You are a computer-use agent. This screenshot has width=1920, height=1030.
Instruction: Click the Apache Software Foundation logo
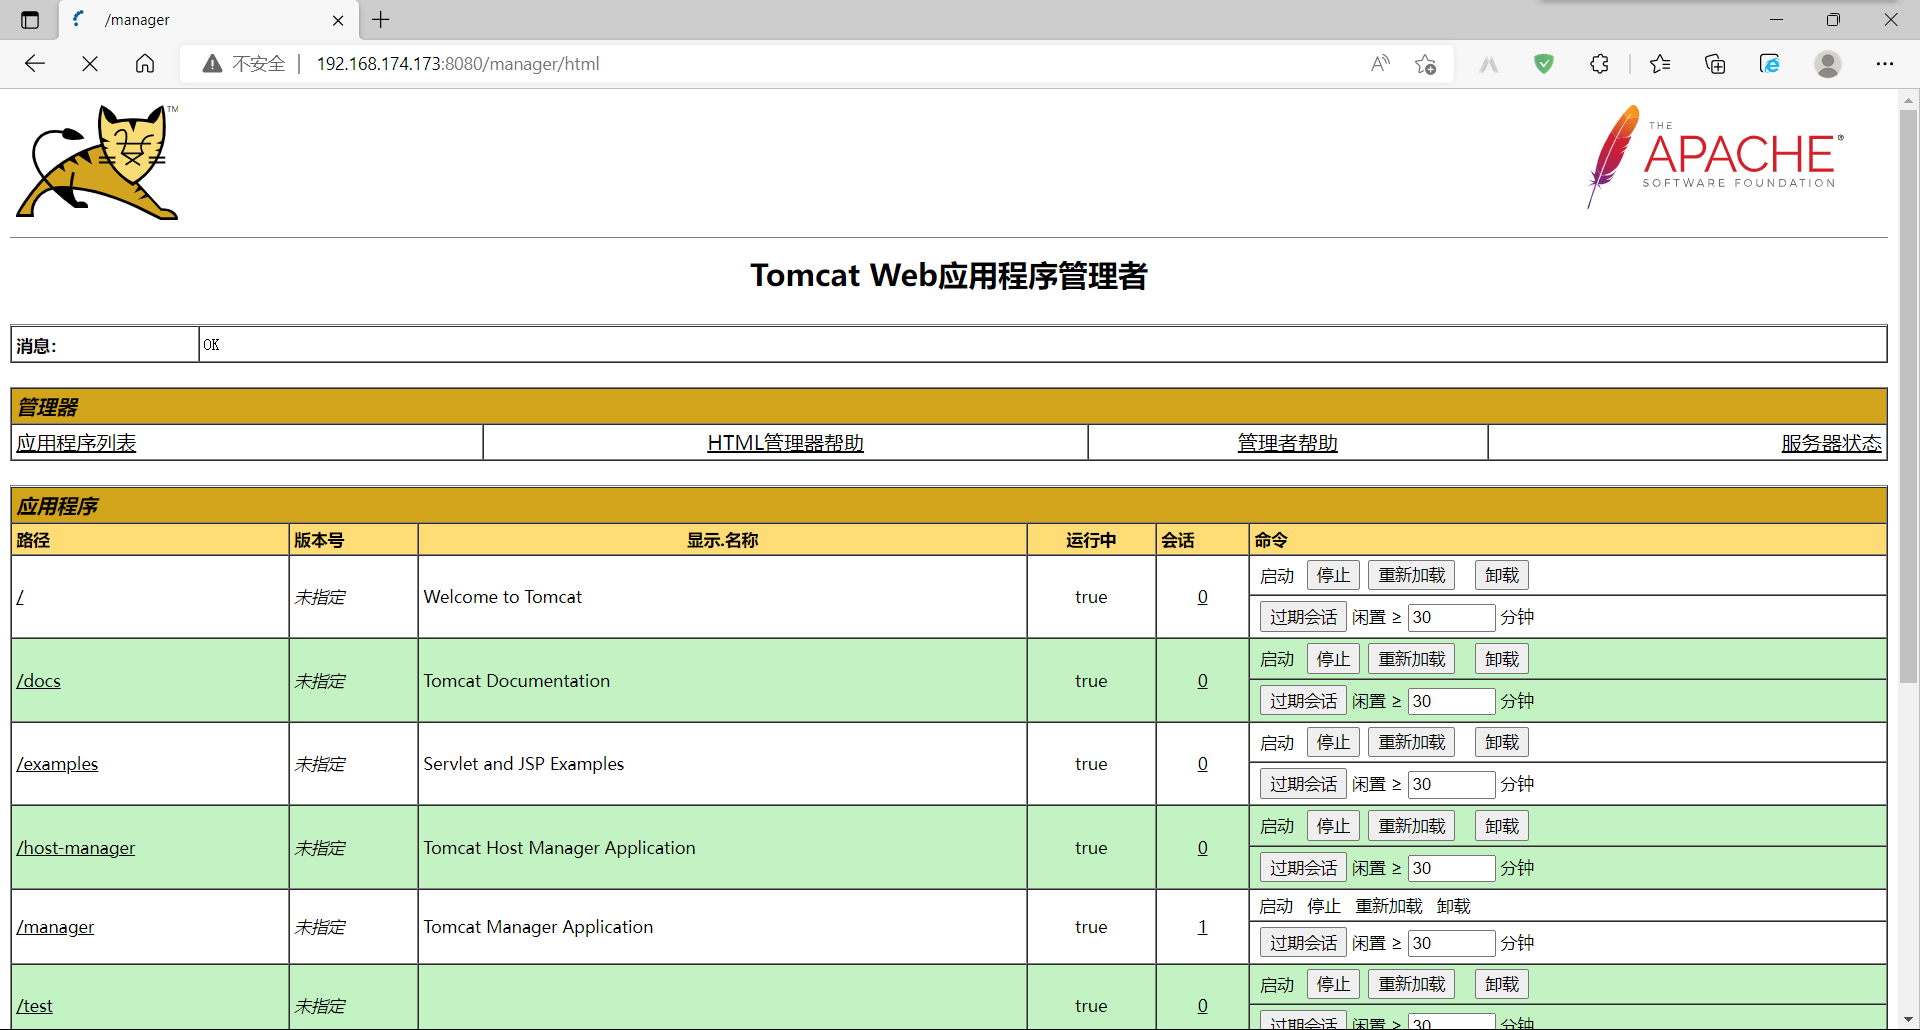pyautogui.click(x=1715, y=157)
